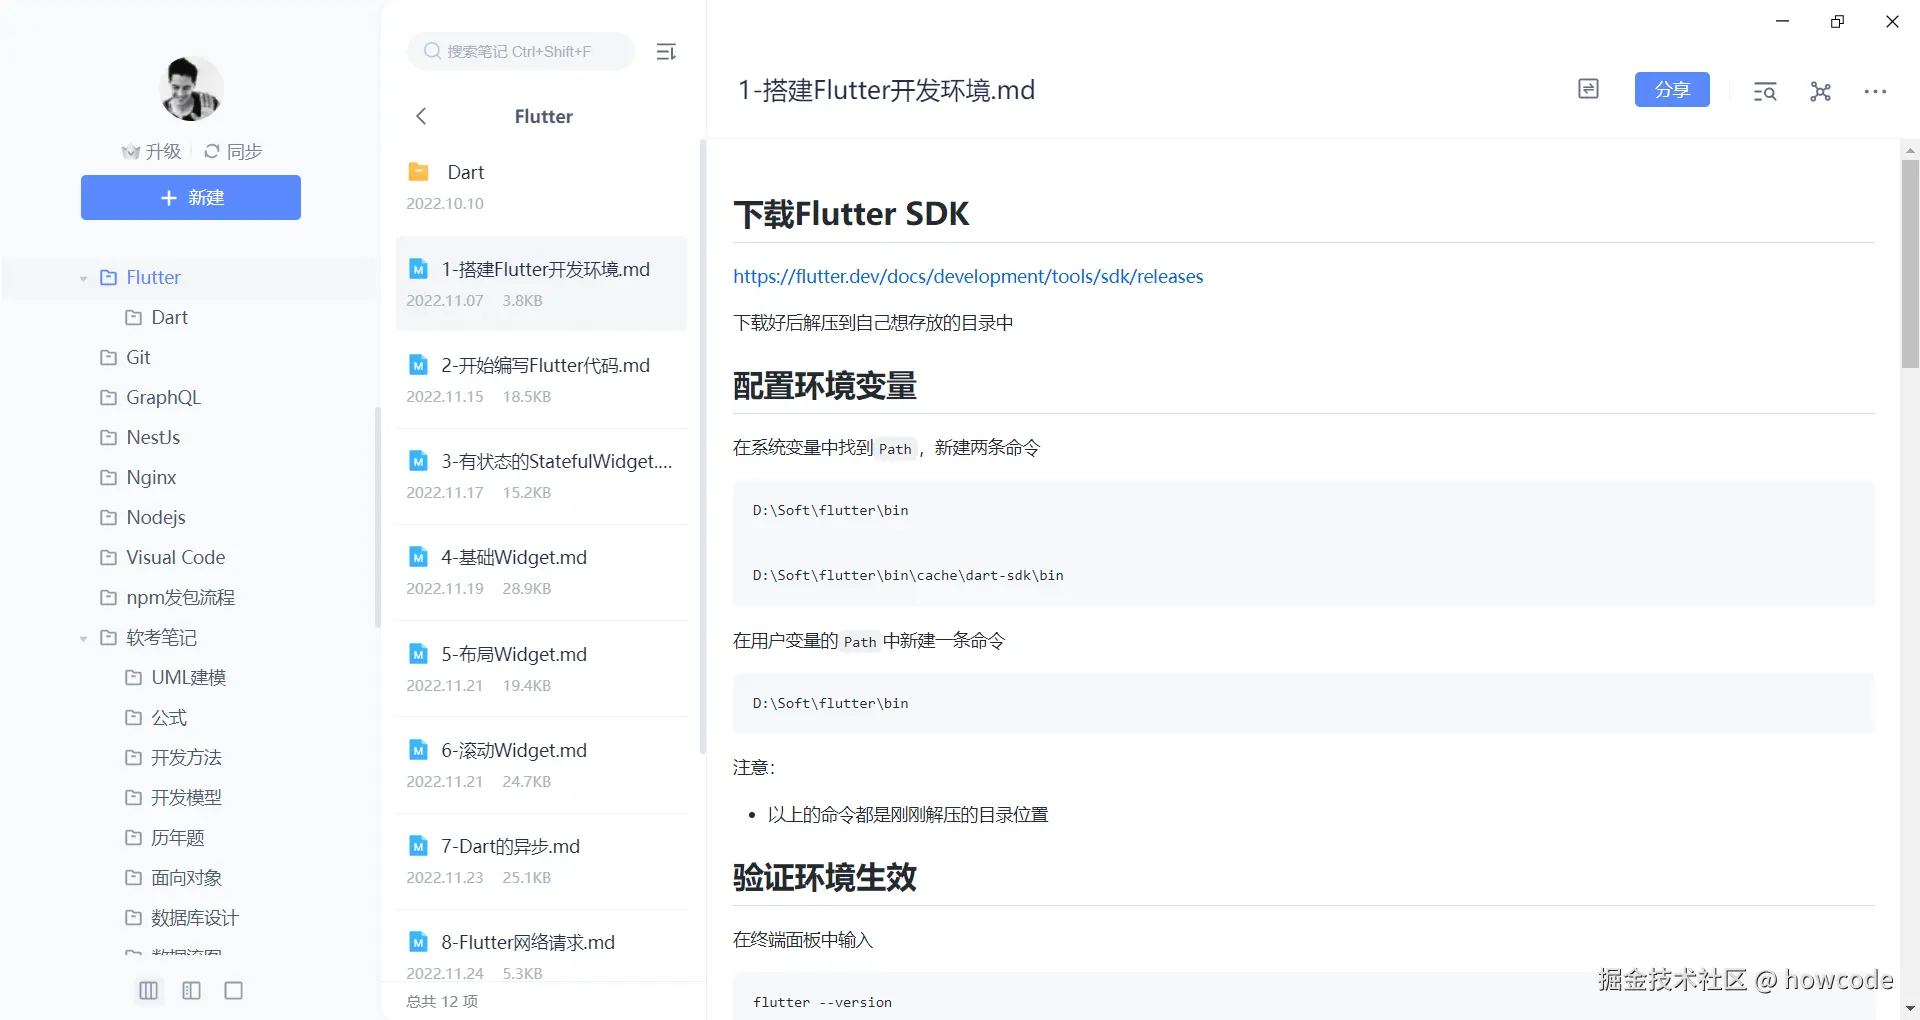The image size is (1920, 1020).
Task: Open the mind map icon
Action: tap(1820, 91)
